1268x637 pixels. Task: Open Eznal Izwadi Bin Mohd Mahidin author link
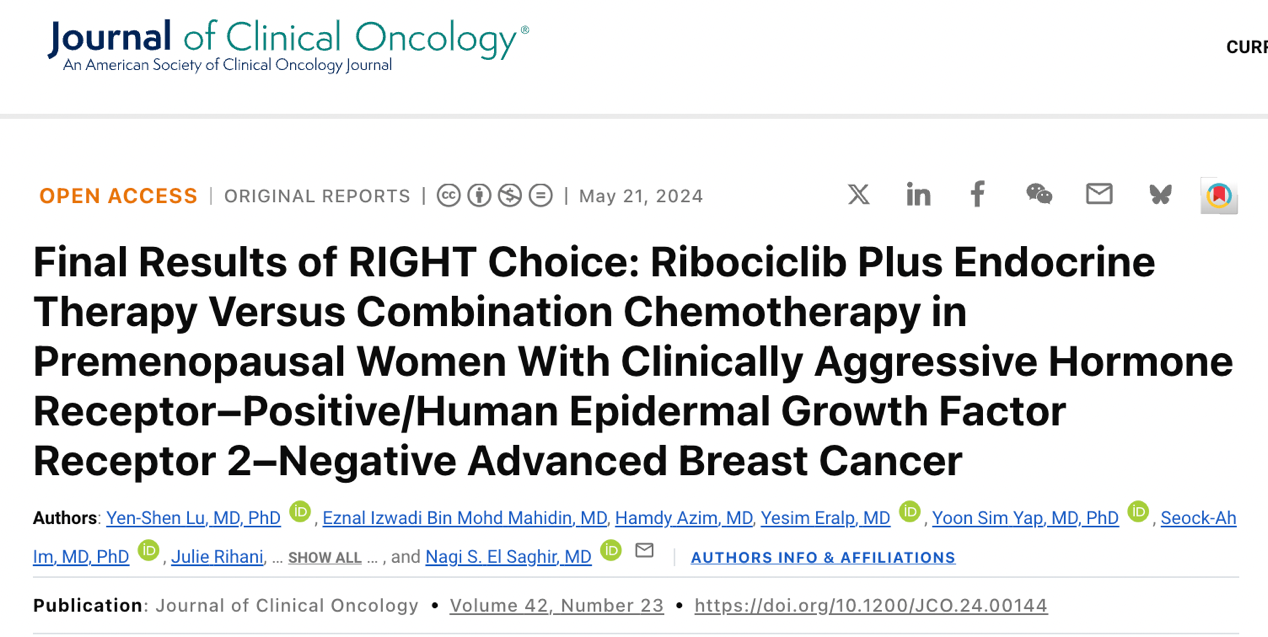(x=465, y=518)
